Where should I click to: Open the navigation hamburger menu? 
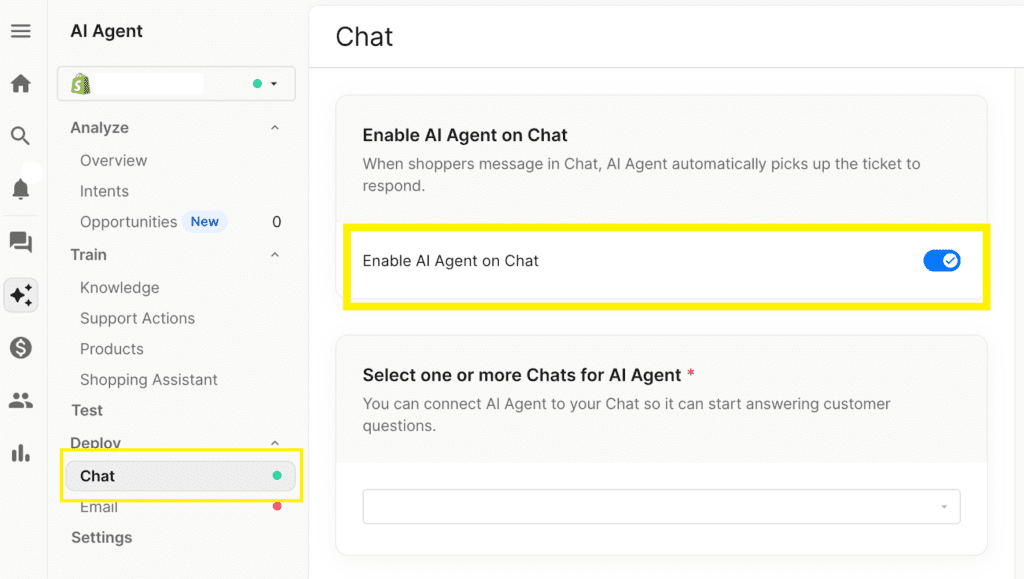pyautogui.click(x=20, y=31)
